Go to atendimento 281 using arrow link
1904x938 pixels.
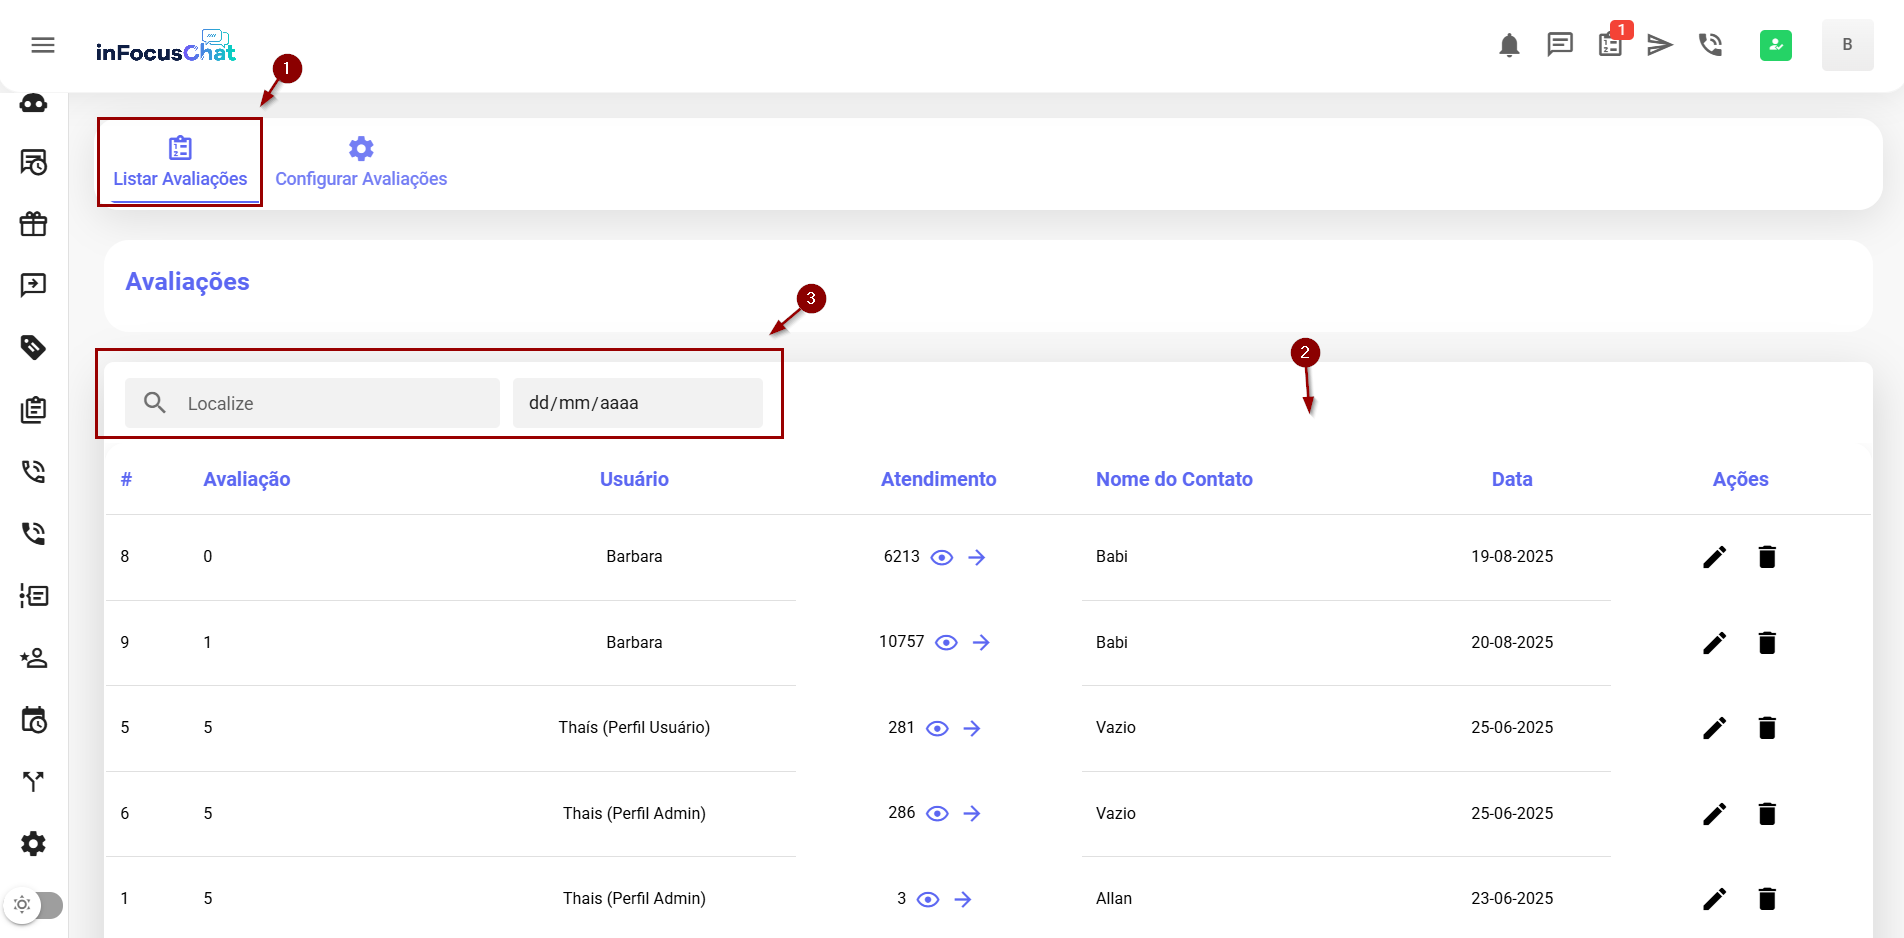tap(972, 729)
